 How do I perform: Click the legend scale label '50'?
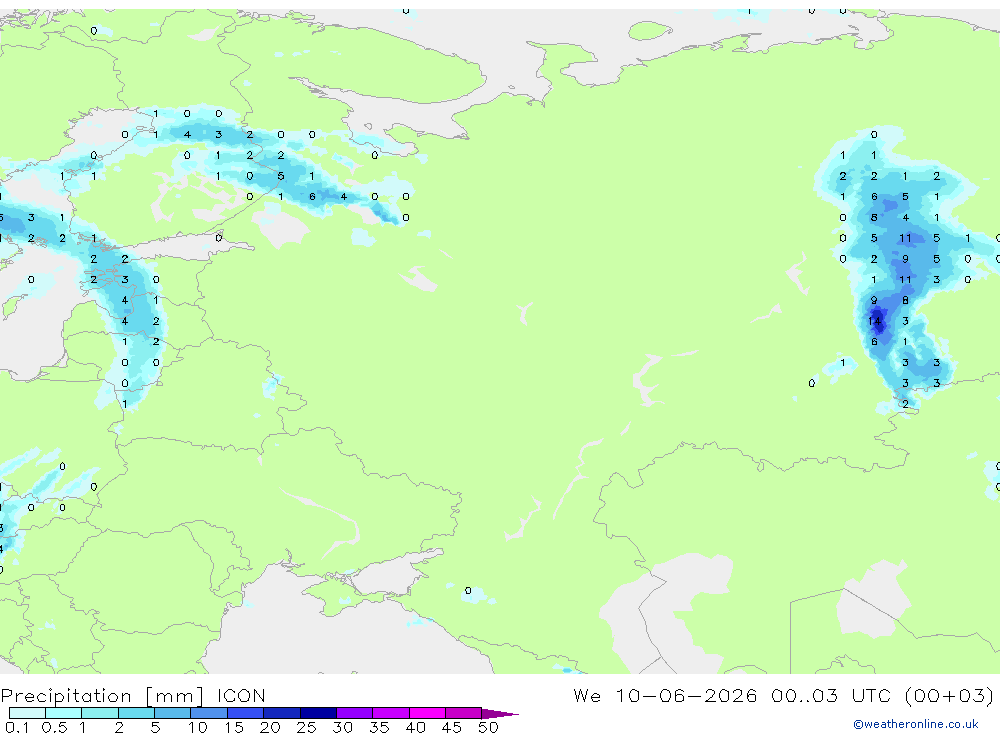tap(488, 727)
